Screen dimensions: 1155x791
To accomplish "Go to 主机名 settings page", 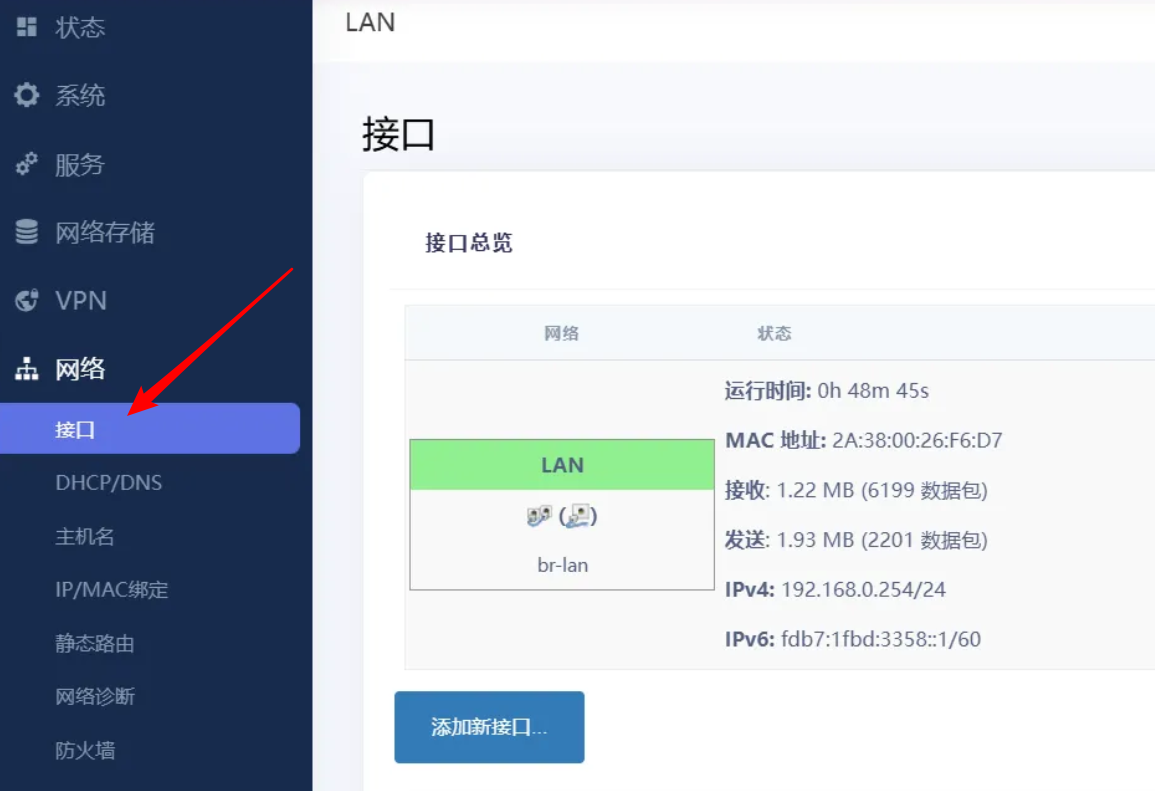I will coord(85,537).
